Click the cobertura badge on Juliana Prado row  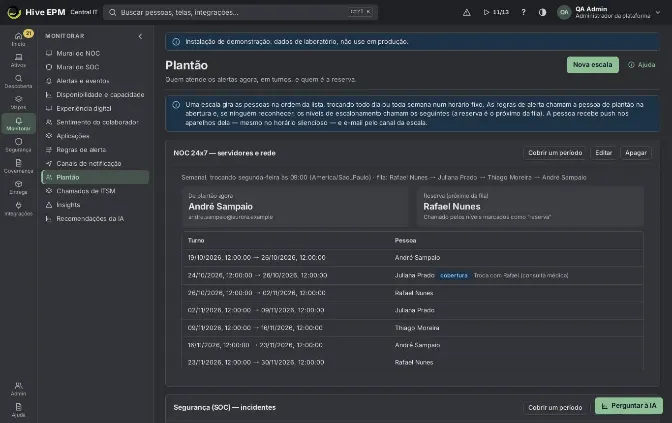[453, 276]
